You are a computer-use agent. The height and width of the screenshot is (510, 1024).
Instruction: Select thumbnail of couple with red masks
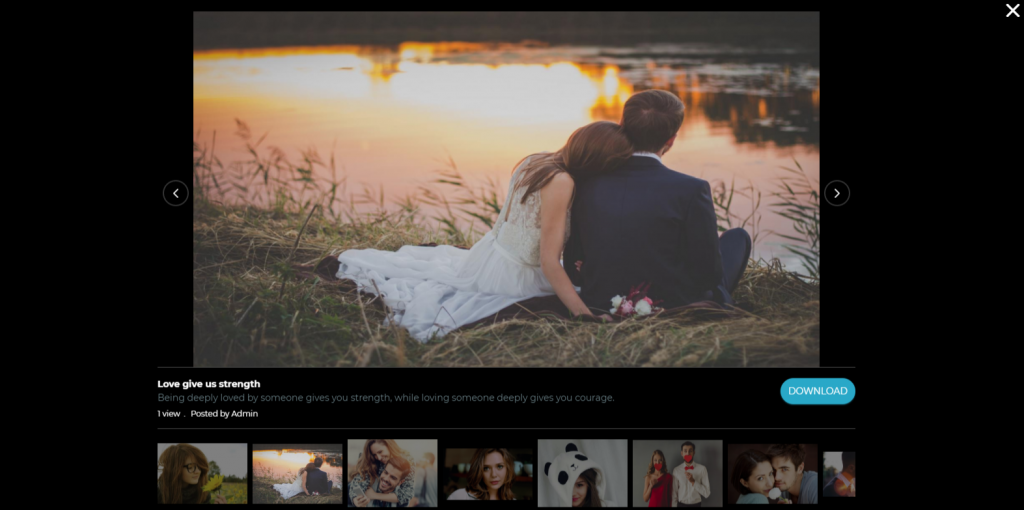point(677,473)
